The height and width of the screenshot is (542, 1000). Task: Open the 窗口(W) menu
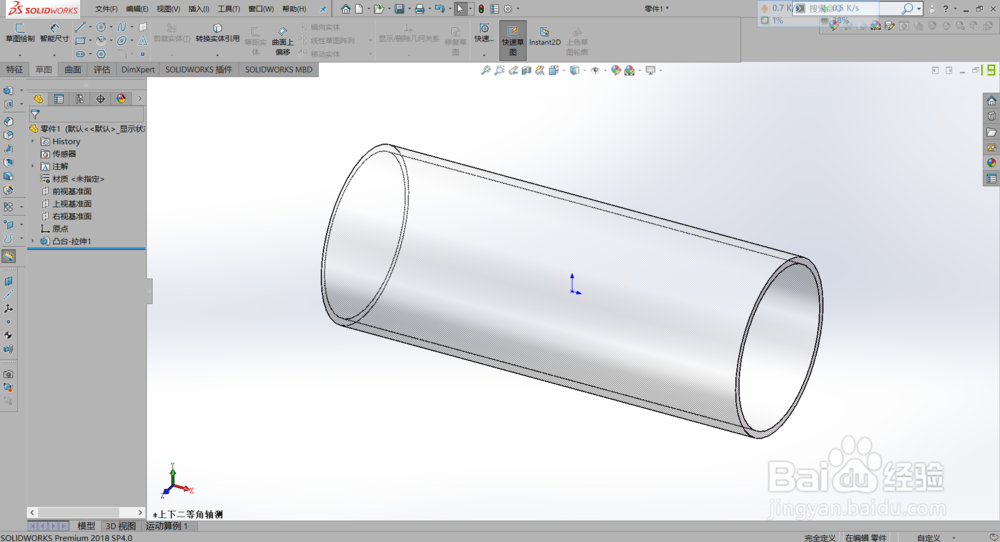coord(261,9)
